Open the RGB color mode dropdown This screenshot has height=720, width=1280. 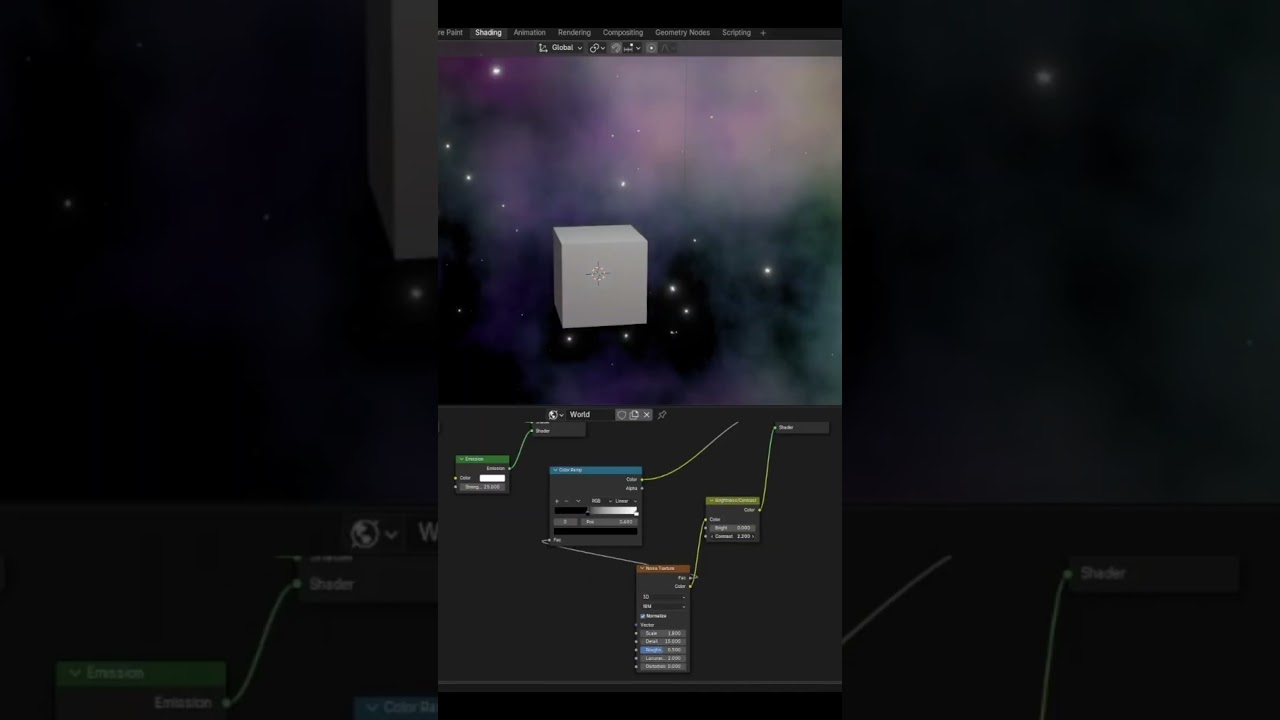[x=601, y=501]
